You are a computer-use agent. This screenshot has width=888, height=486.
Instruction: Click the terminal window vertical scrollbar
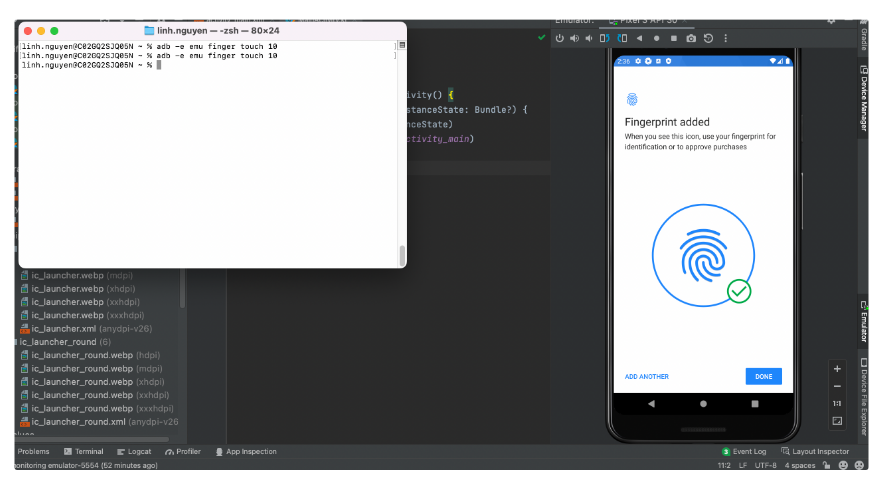[x=402, y=256]
